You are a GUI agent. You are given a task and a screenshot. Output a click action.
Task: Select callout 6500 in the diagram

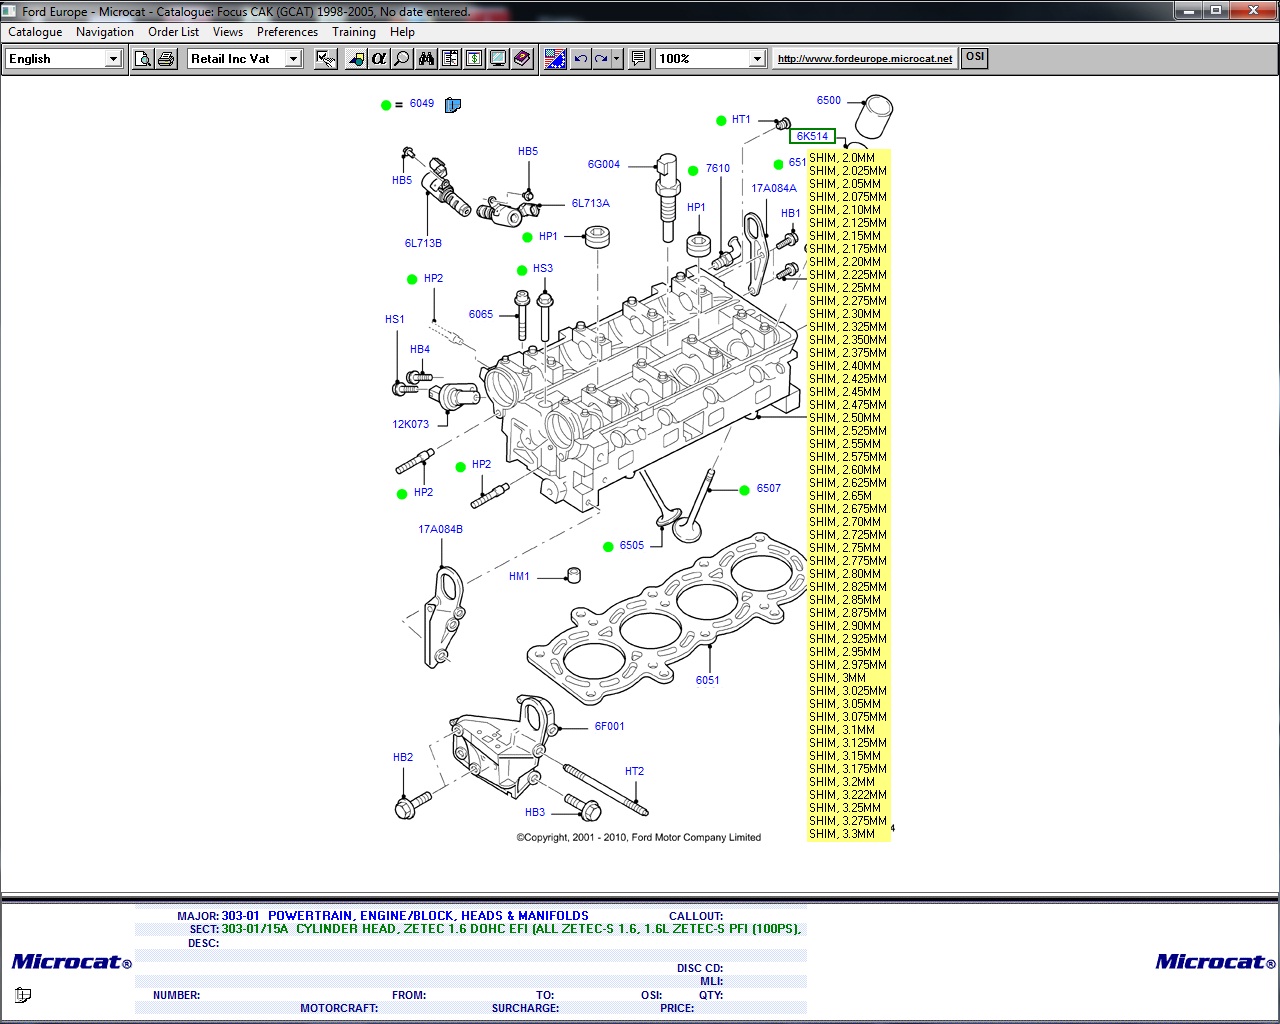click(x=829, y=101)
